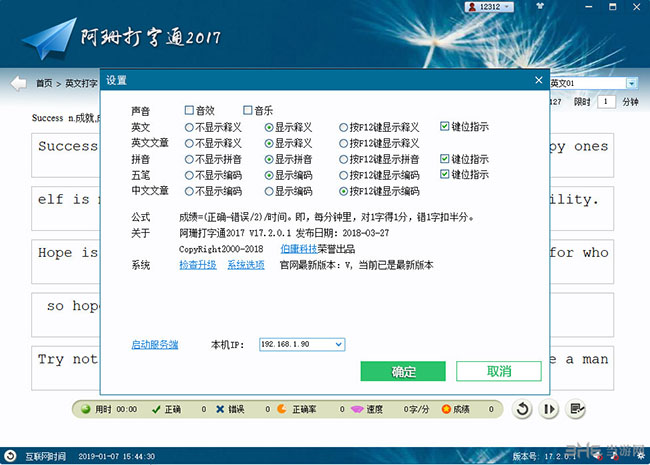Select 按F12键显示拼音 option
The height and width of the screenshot is (465, 650).
(x=343, y=159)
